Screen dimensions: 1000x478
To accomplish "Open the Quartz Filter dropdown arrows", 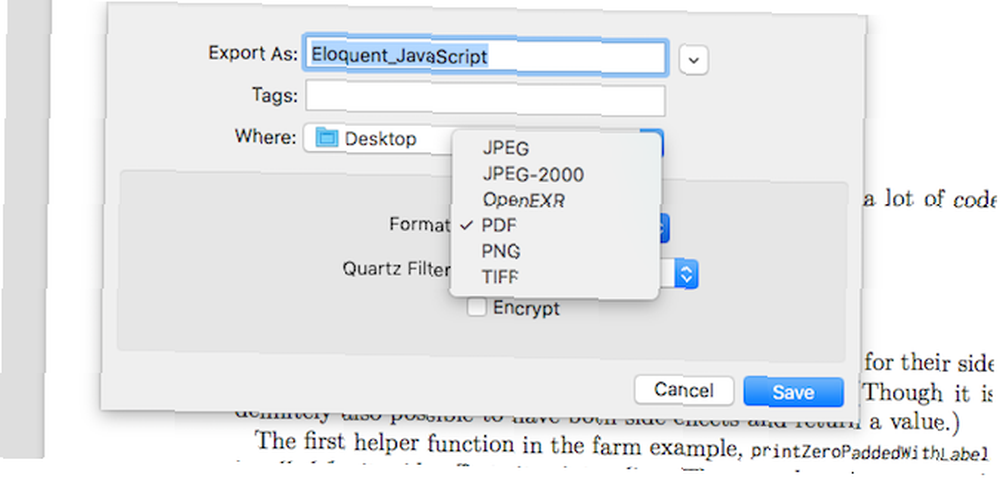I will (686, 274).
